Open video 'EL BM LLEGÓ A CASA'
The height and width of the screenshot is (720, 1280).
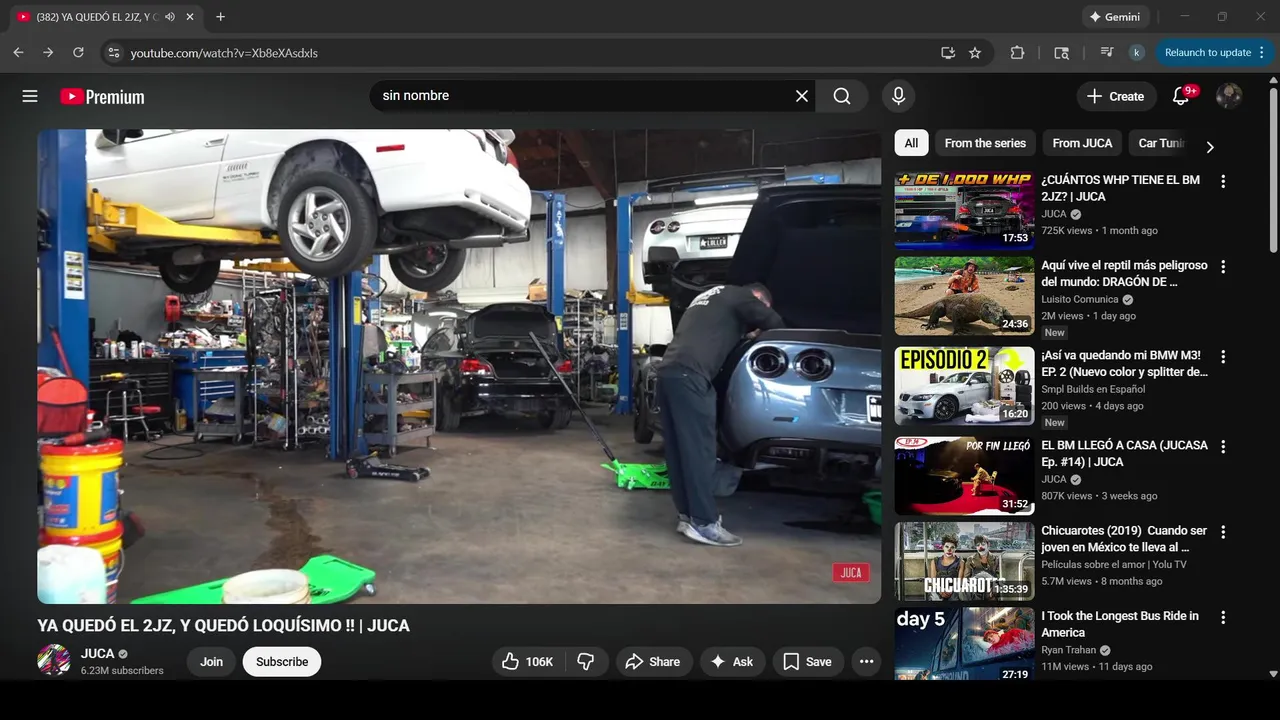coord(1124,453)
